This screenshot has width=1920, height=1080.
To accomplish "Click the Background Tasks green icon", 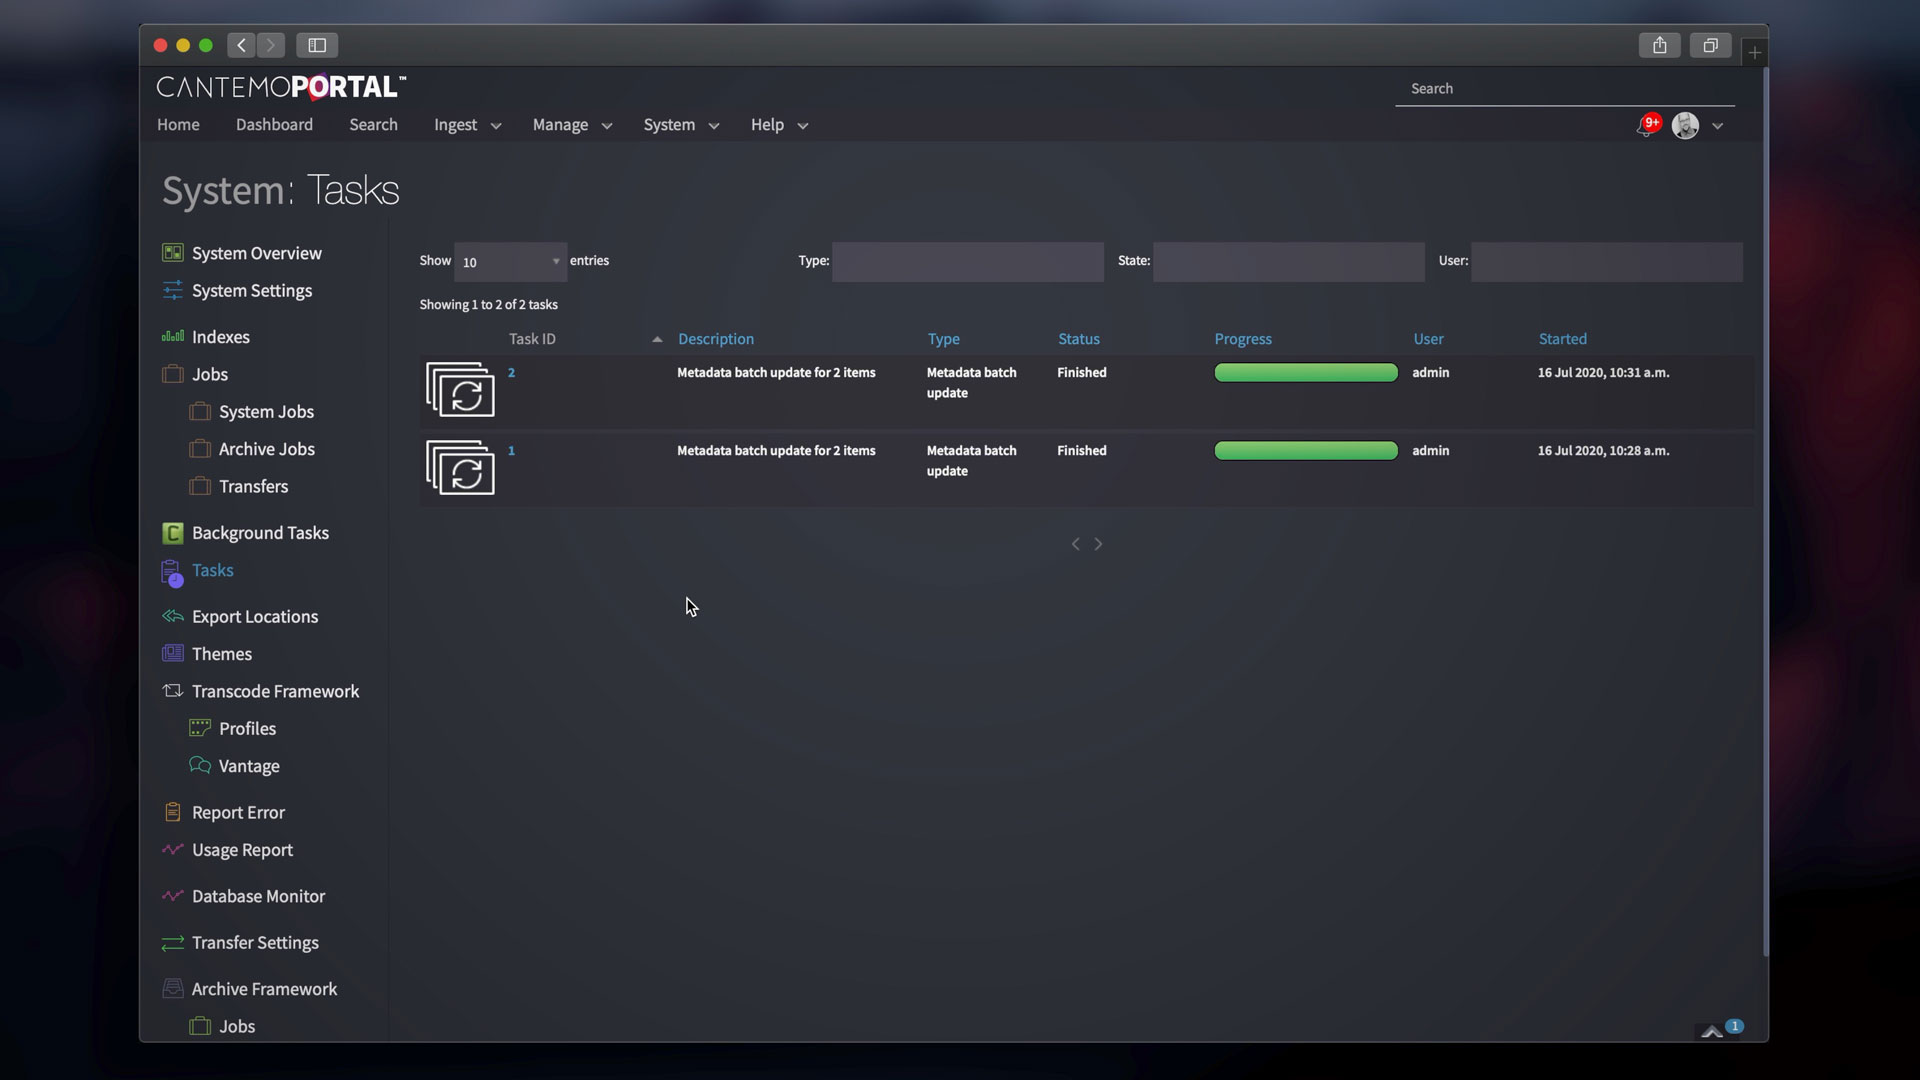I will tap(172, 533).
